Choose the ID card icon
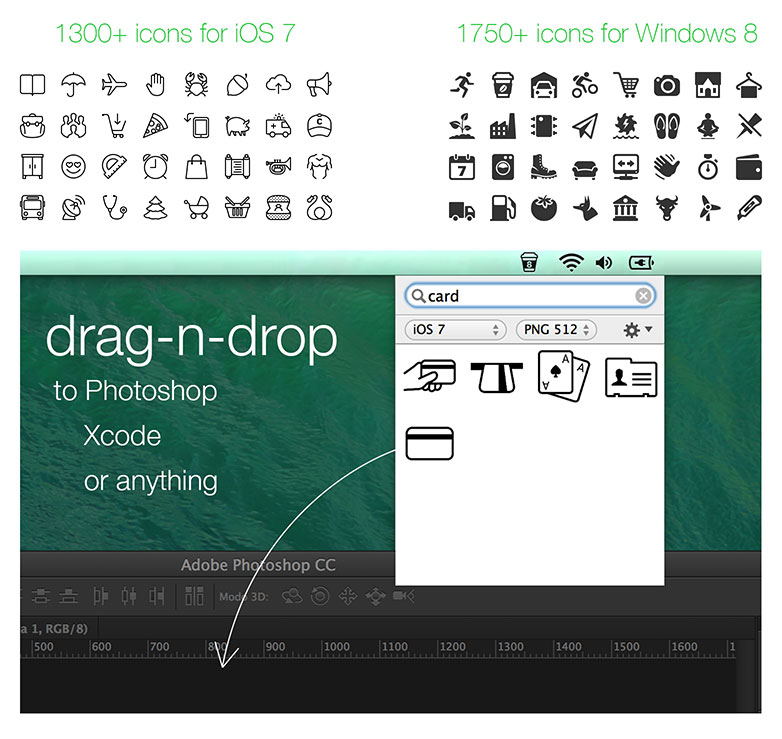The image size is (782, 739). (631, 376)
